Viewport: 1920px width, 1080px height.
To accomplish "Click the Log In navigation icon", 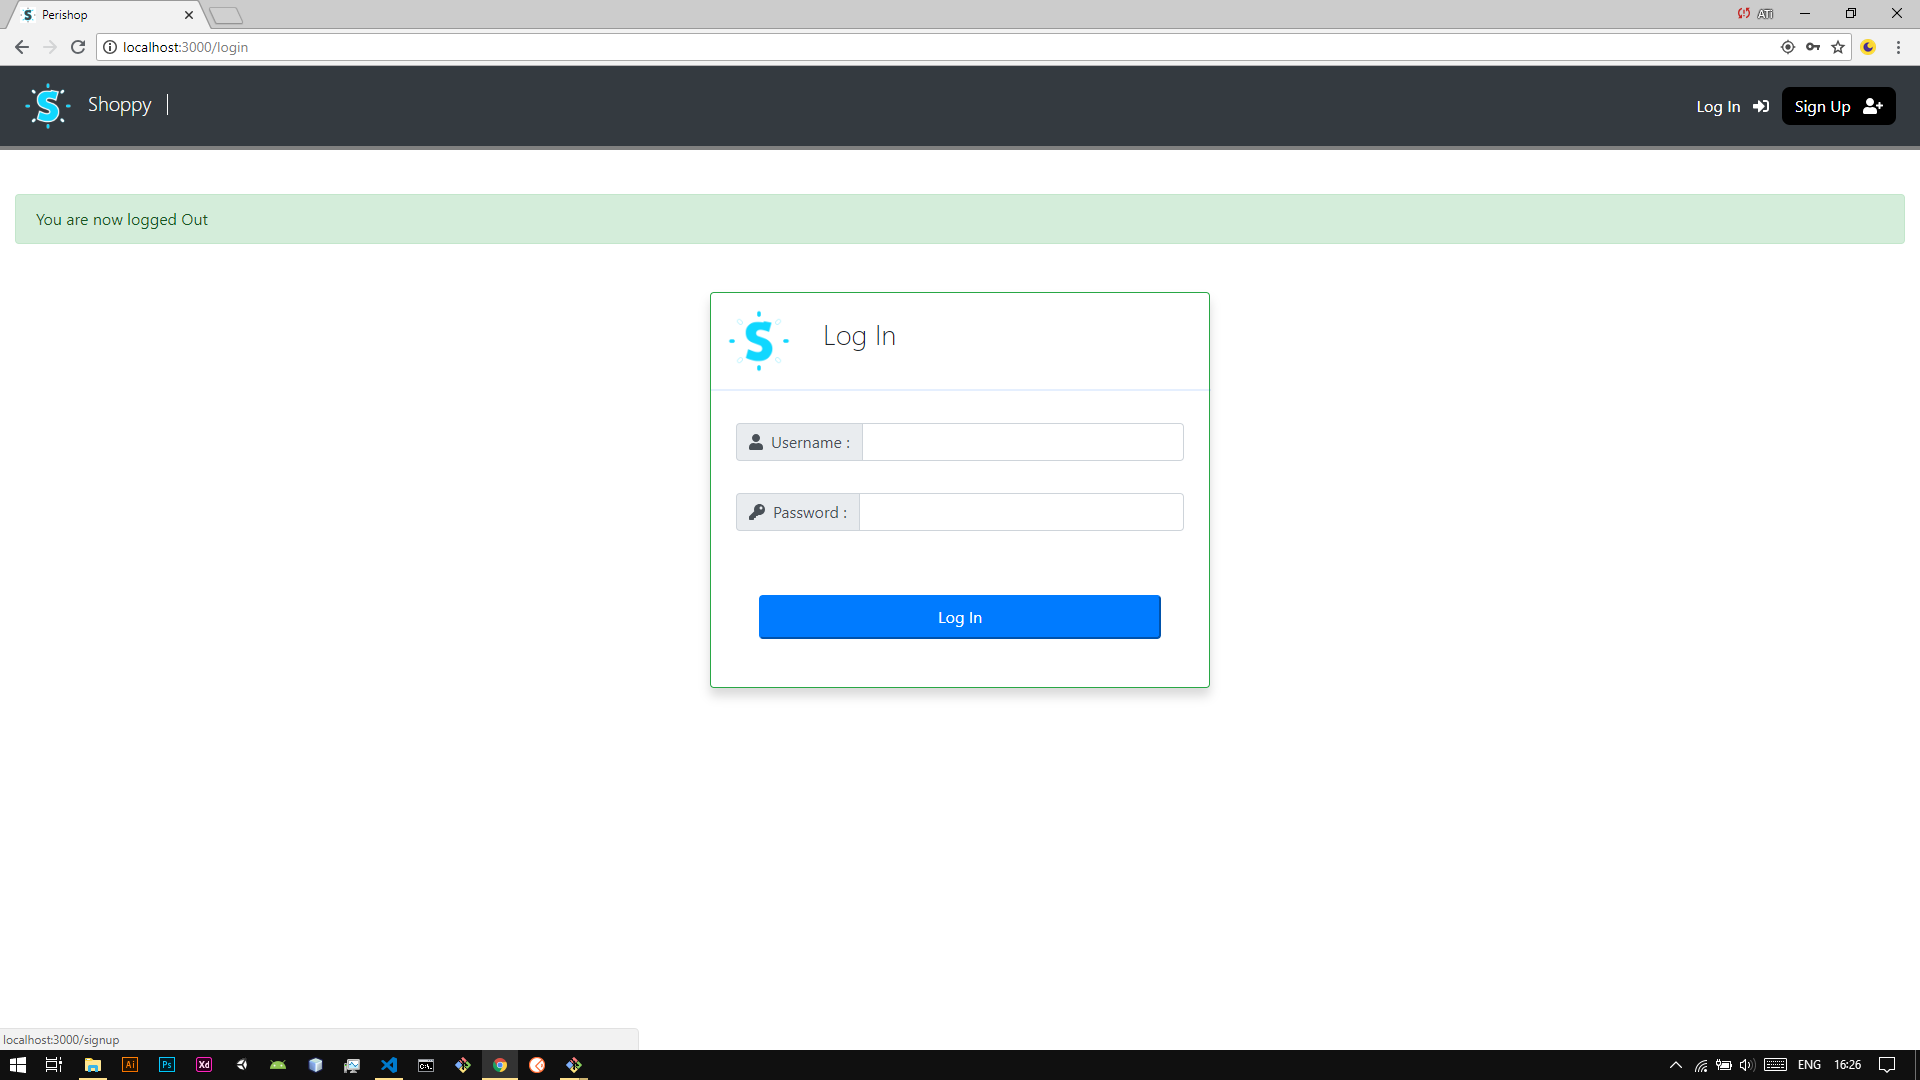I will [1762, 105].
